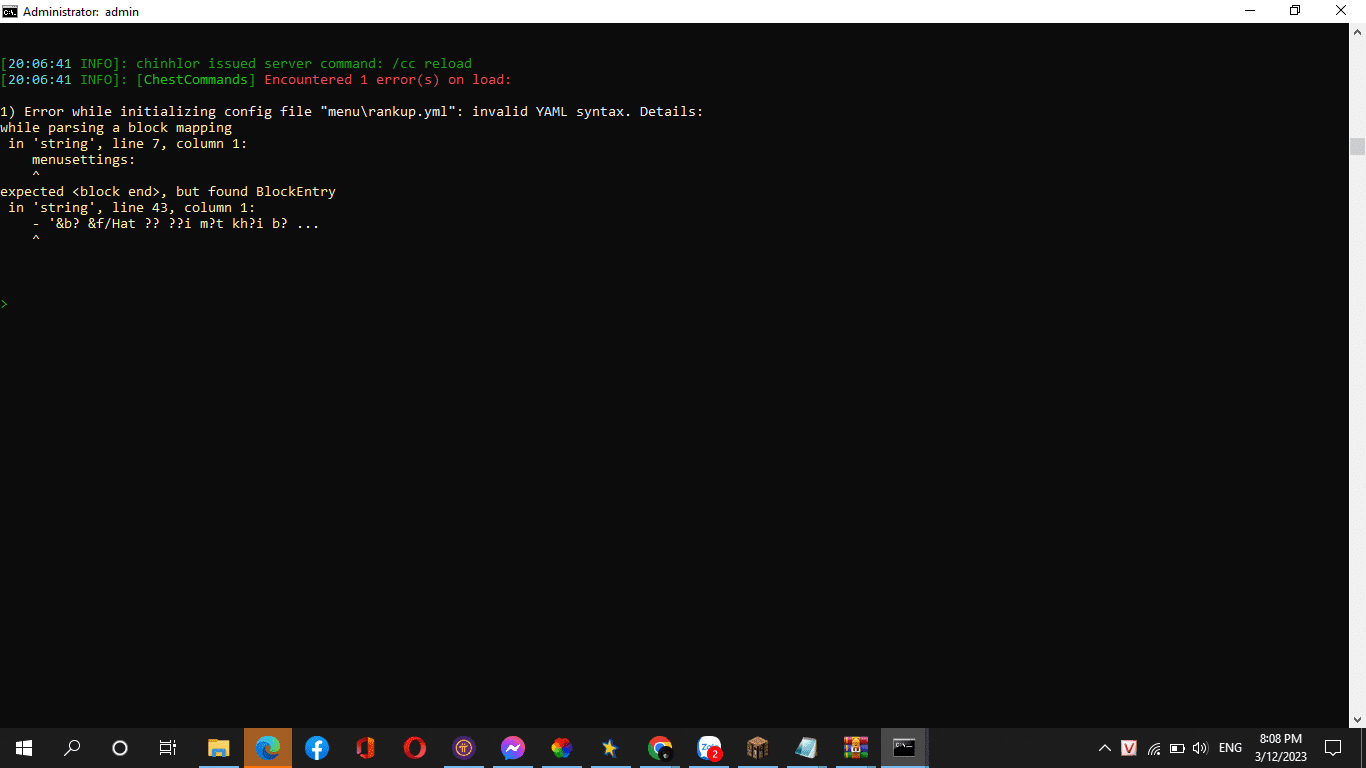
Task: Open the Action Center notification icon
Action: coord(1333,748)
